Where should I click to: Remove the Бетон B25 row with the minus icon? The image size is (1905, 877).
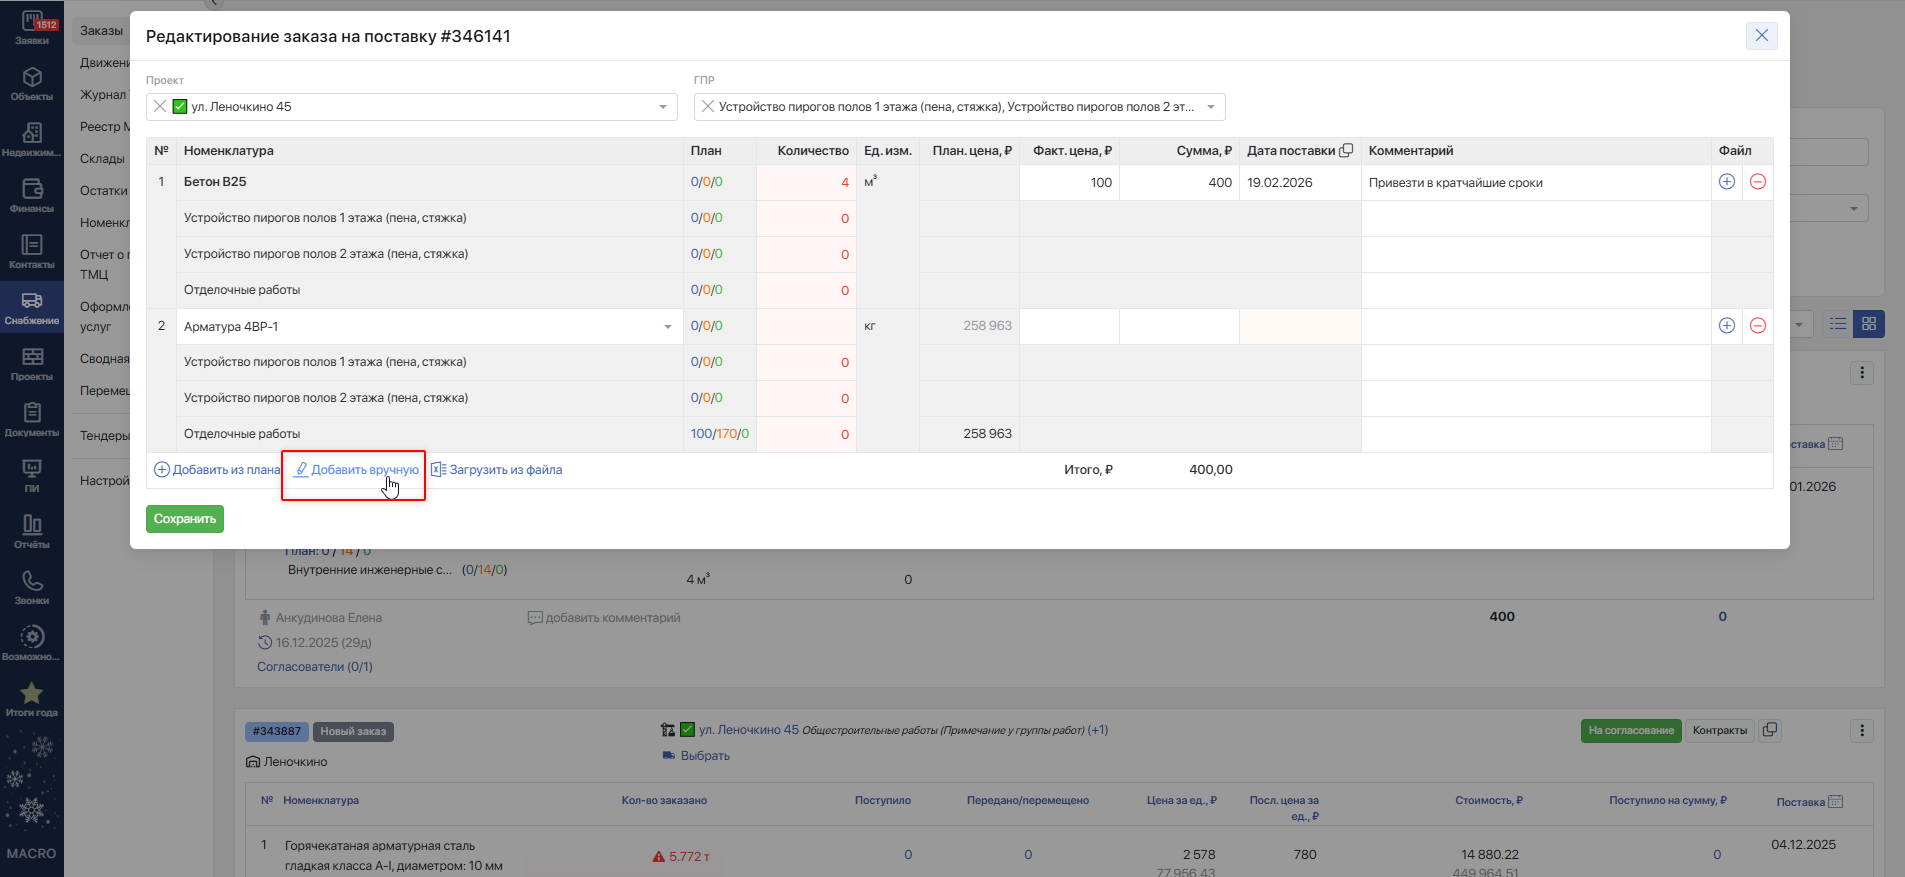click(1757, 182)
